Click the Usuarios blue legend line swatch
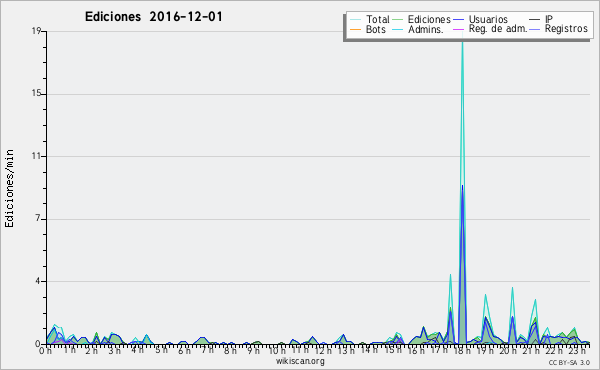The height and width of the screenshot is (370, 600). pyautogui.click(x=458, y=20)
